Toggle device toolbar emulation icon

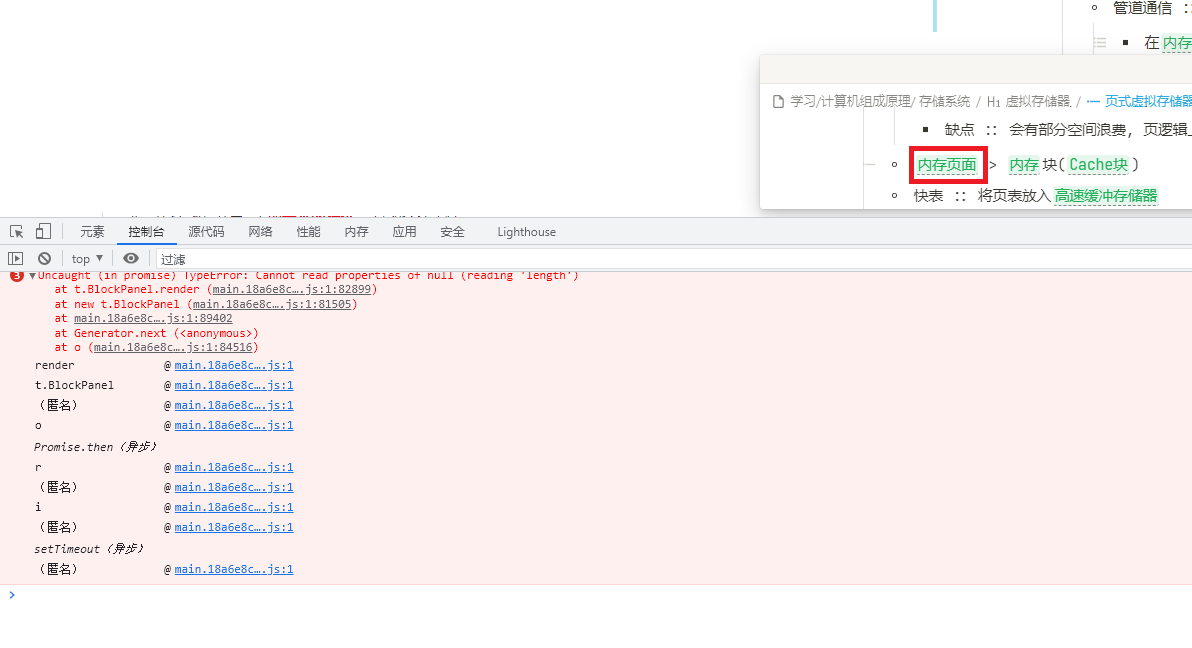click(x=43, y=231)
